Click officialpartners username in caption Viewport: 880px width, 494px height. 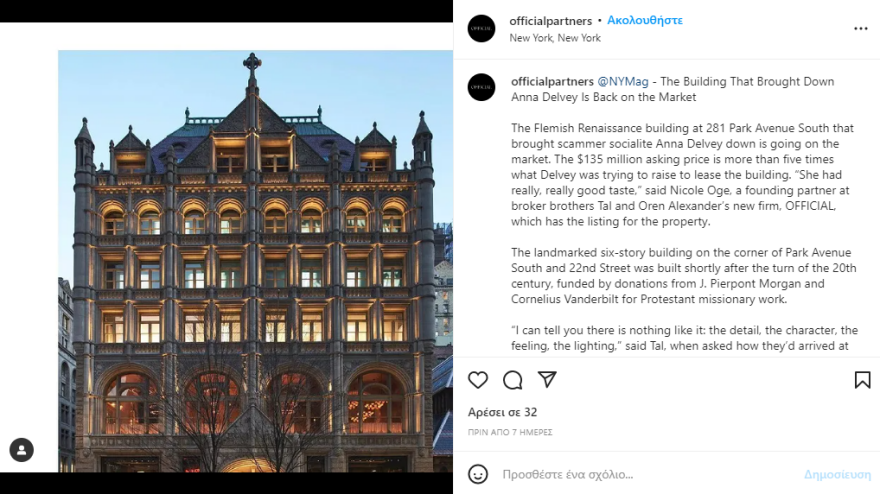[x=552, y=81]
